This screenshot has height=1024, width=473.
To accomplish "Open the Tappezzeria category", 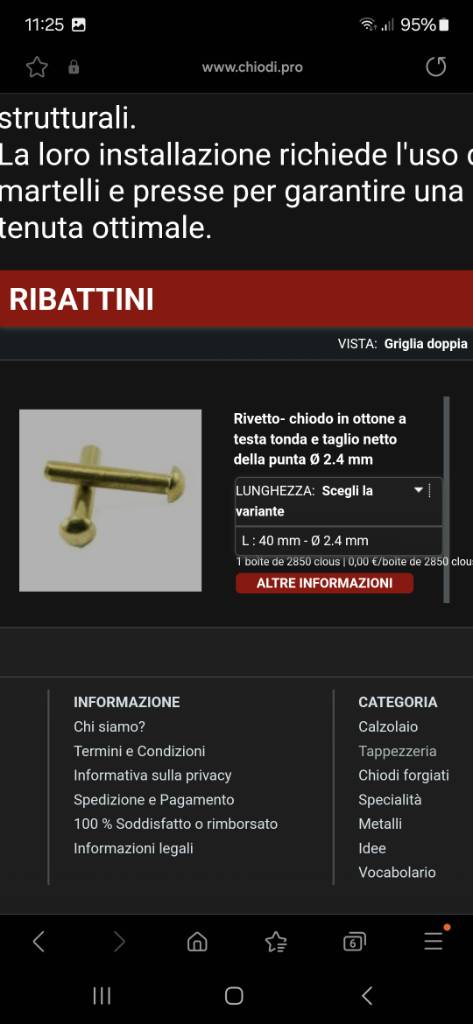I will (x=397, y=751).
